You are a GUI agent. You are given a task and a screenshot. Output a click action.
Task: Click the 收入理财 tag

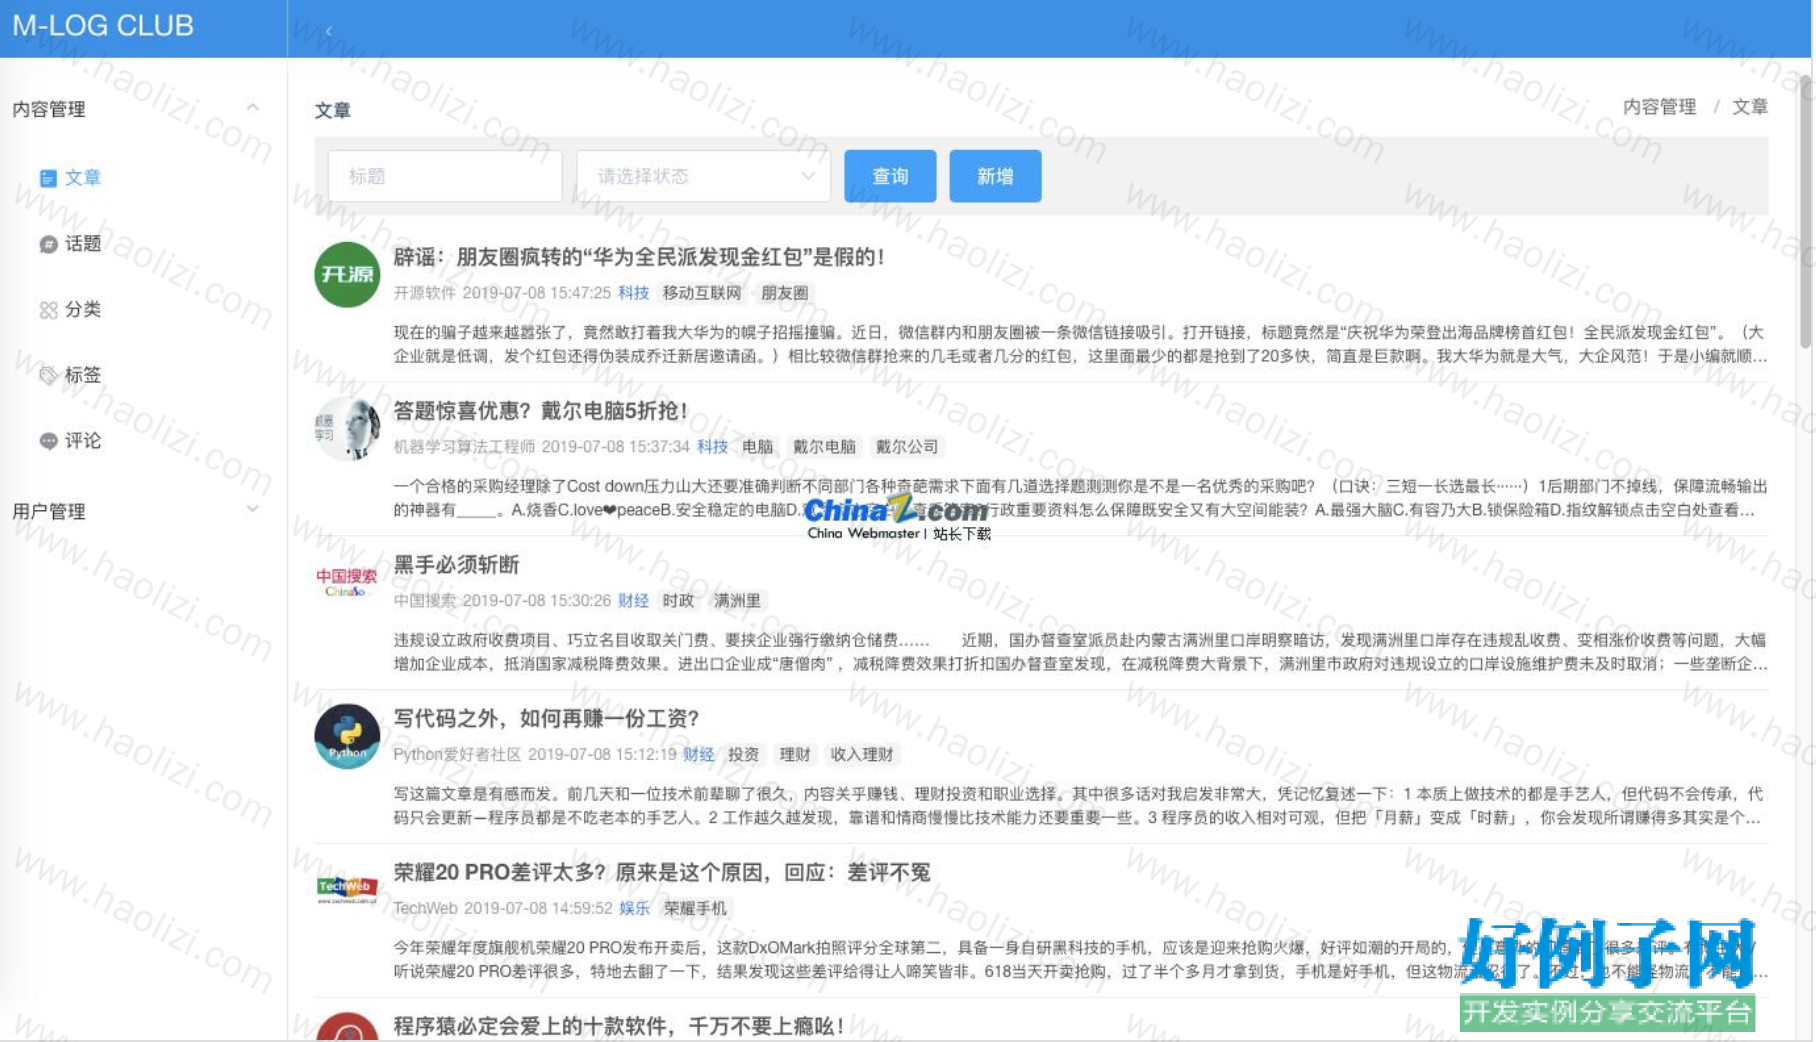coord(862,755)
